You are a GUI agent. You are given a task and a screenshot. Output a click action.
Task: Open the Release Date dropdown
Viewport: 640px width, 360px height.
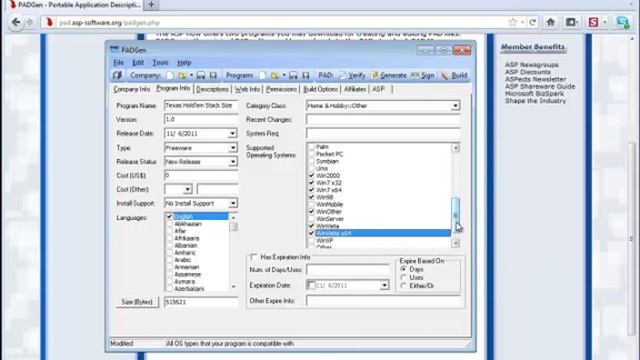(x=232, y=133)
